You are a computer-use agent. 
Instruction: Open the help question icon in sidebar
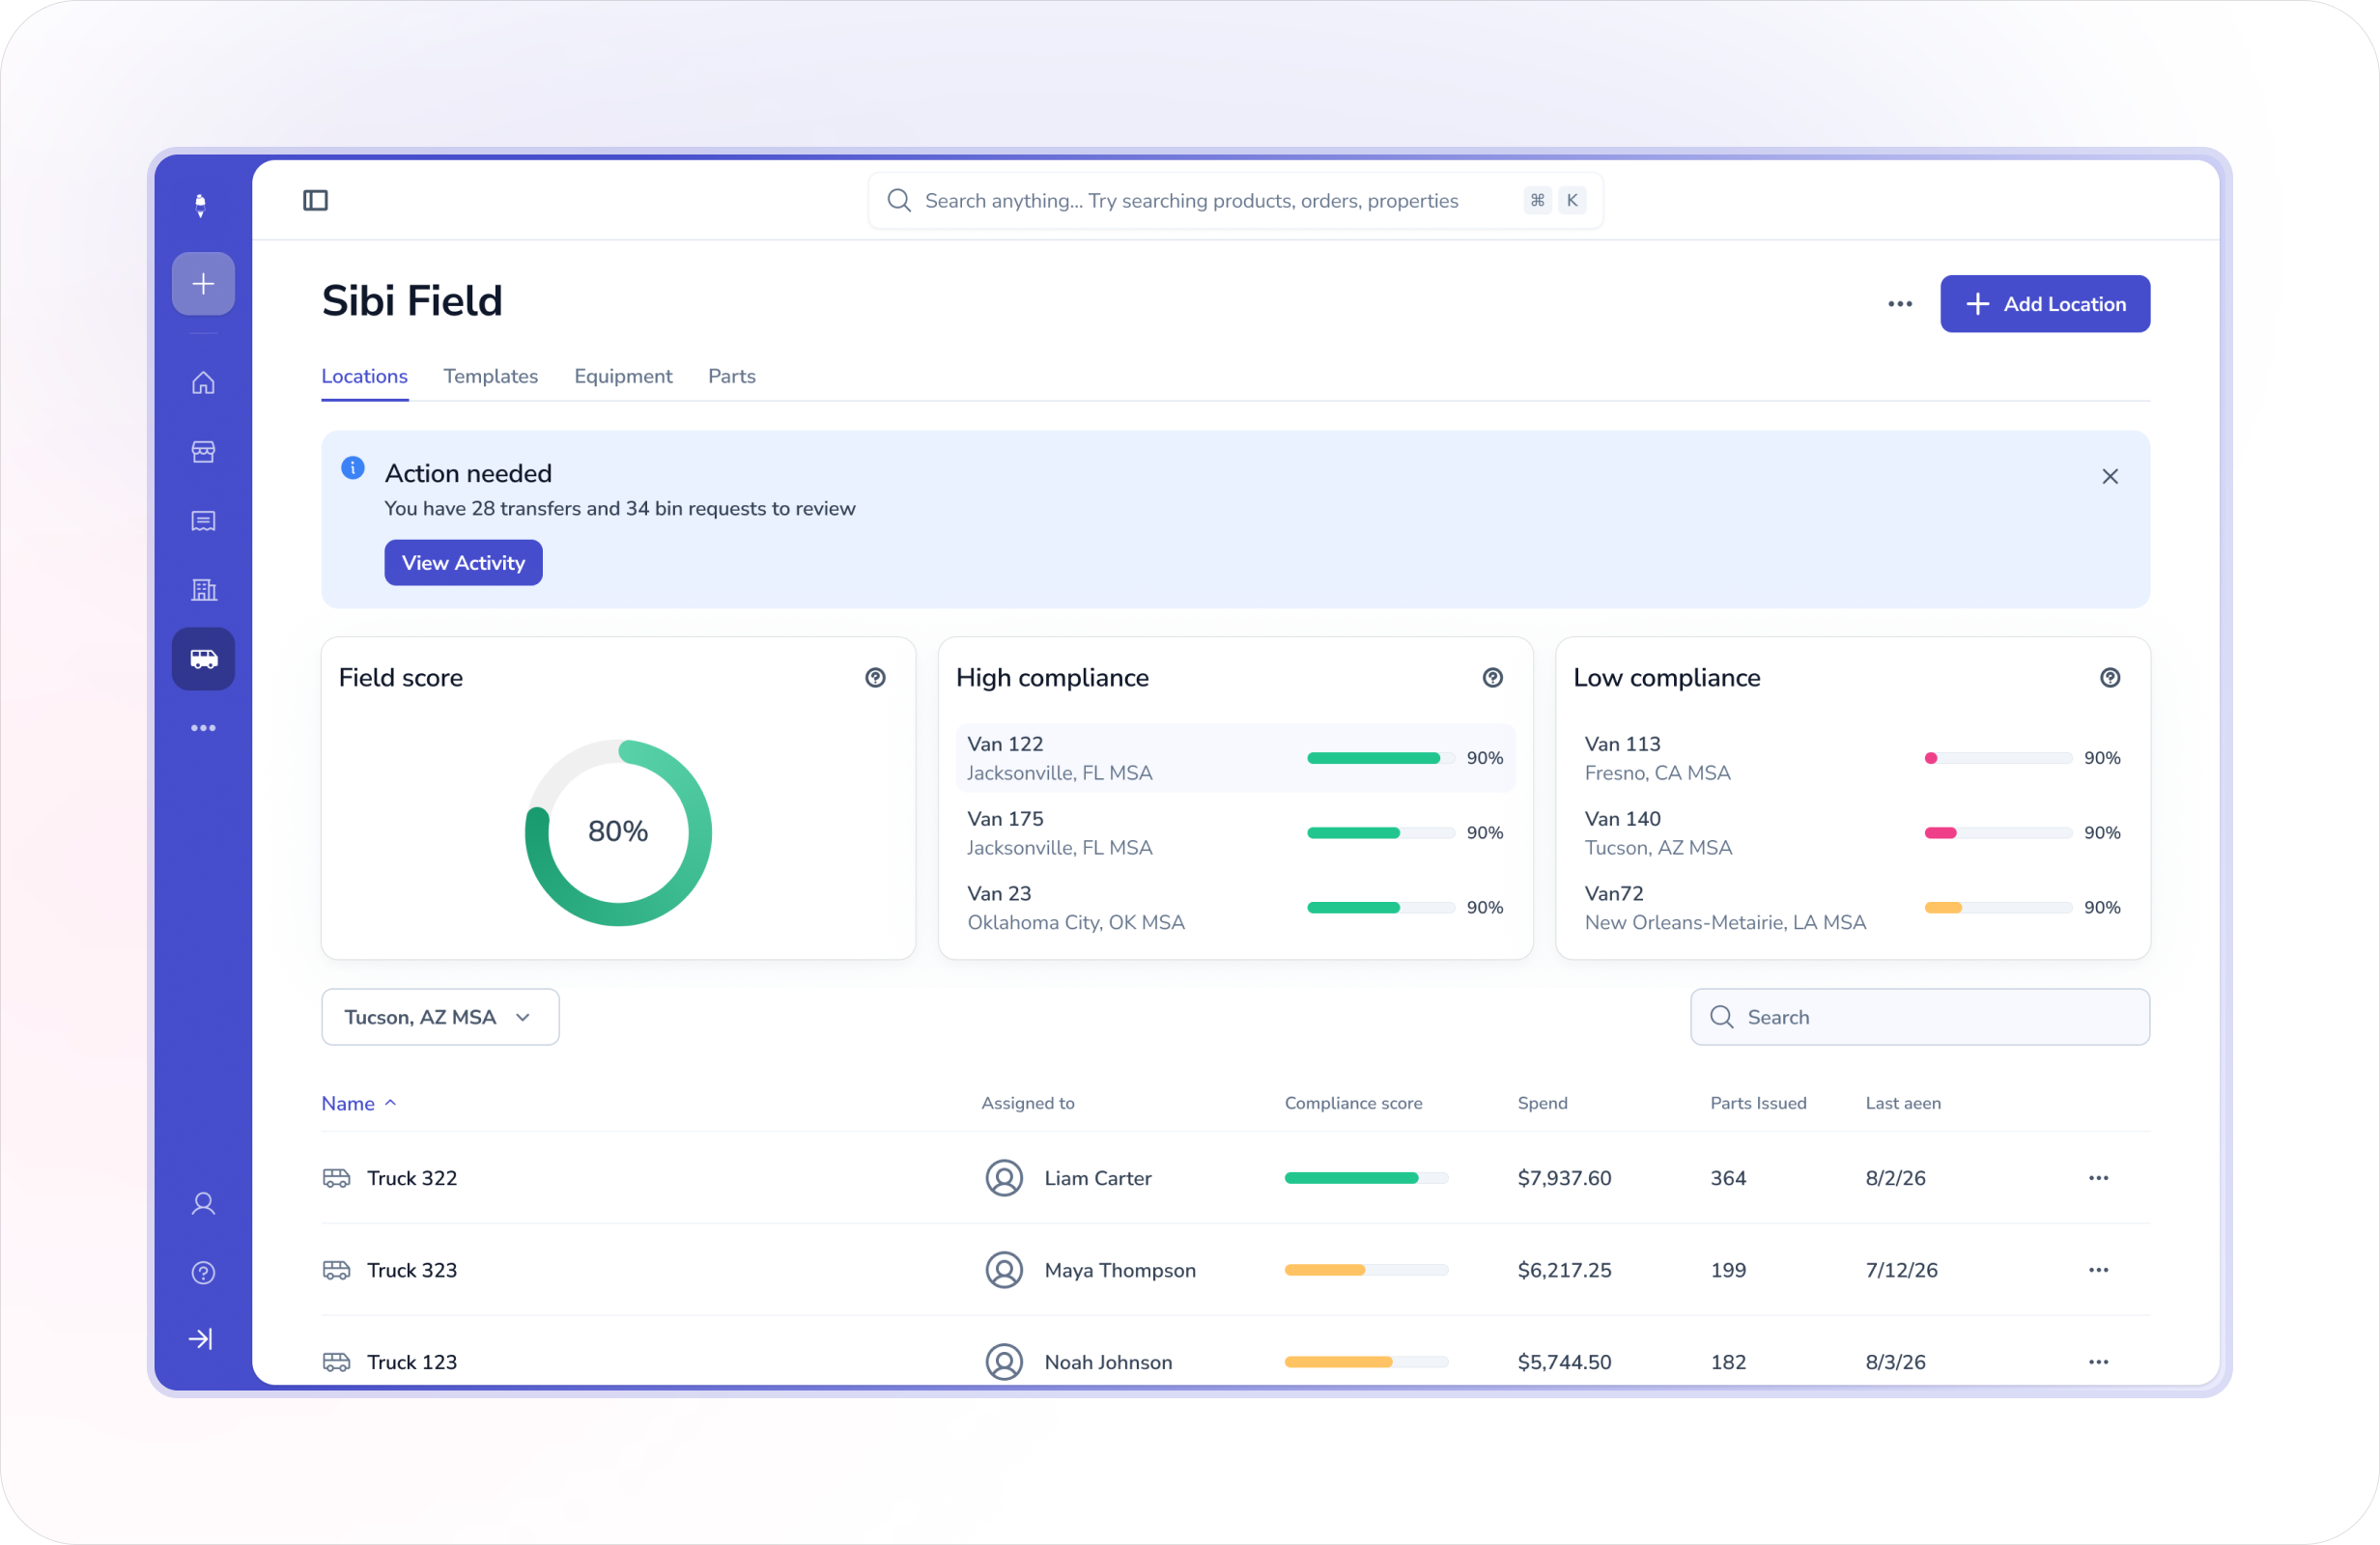point(203,1272)
